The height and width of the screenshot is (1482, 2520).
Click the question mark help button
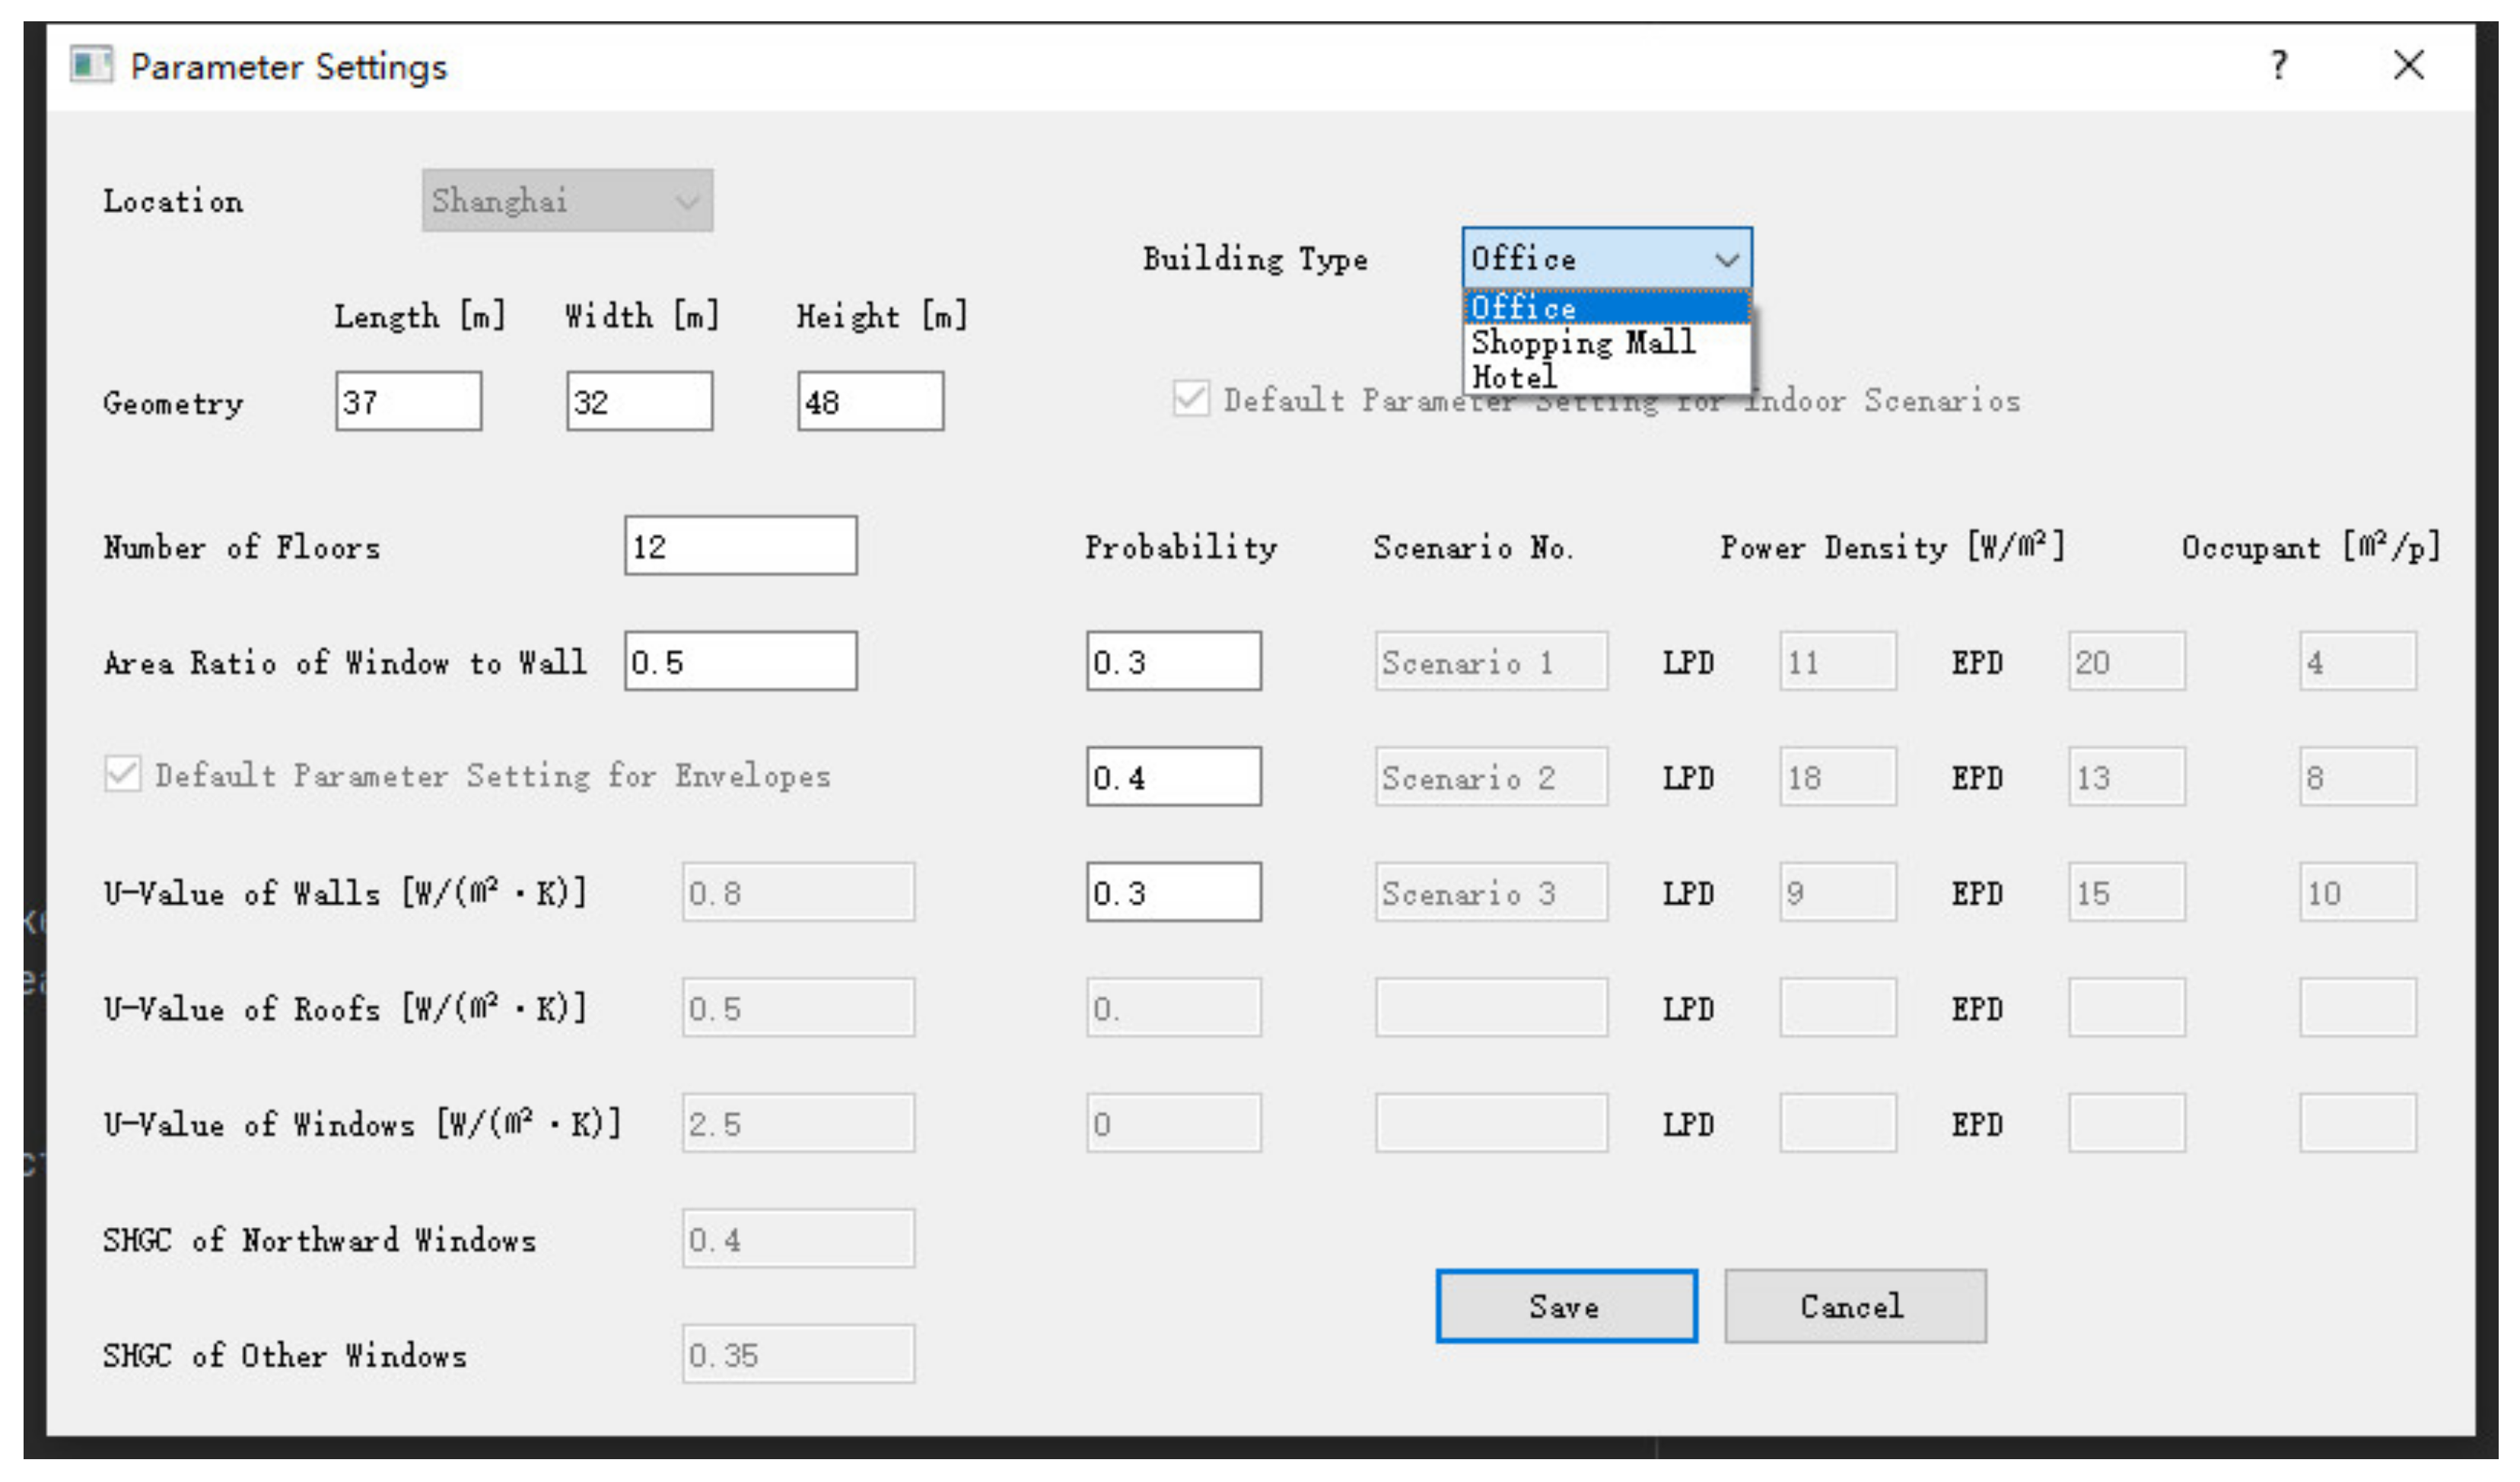click(x=2279, y=66)
